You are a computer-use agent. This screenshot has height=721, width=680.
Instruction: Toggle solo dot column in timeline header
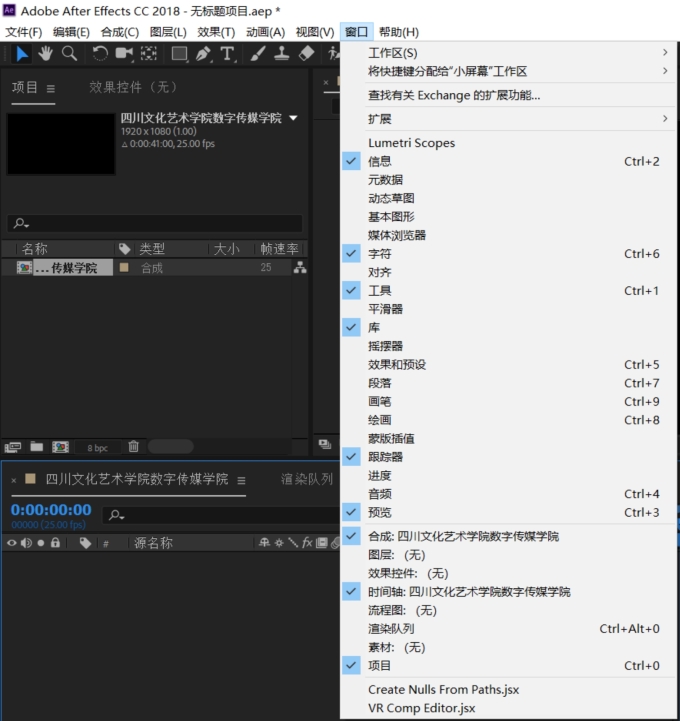pos(40,543)
